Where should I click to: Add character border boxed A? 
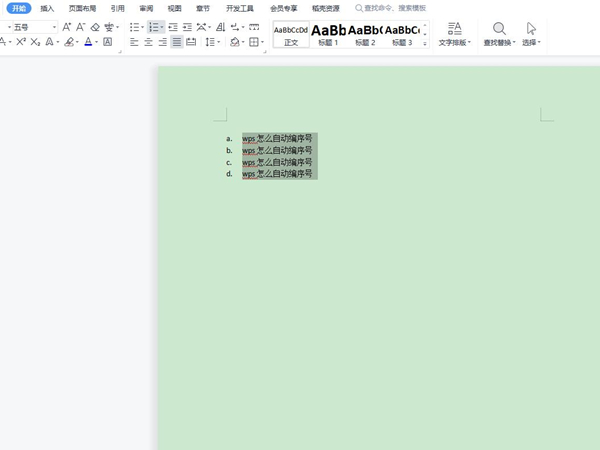108,42
